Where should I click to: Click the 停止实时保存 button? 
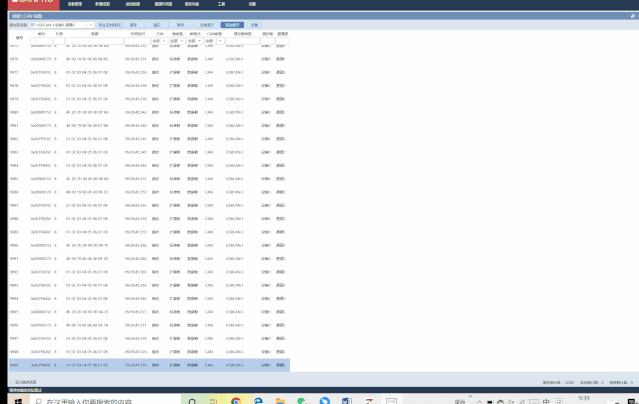pos(109,25)
